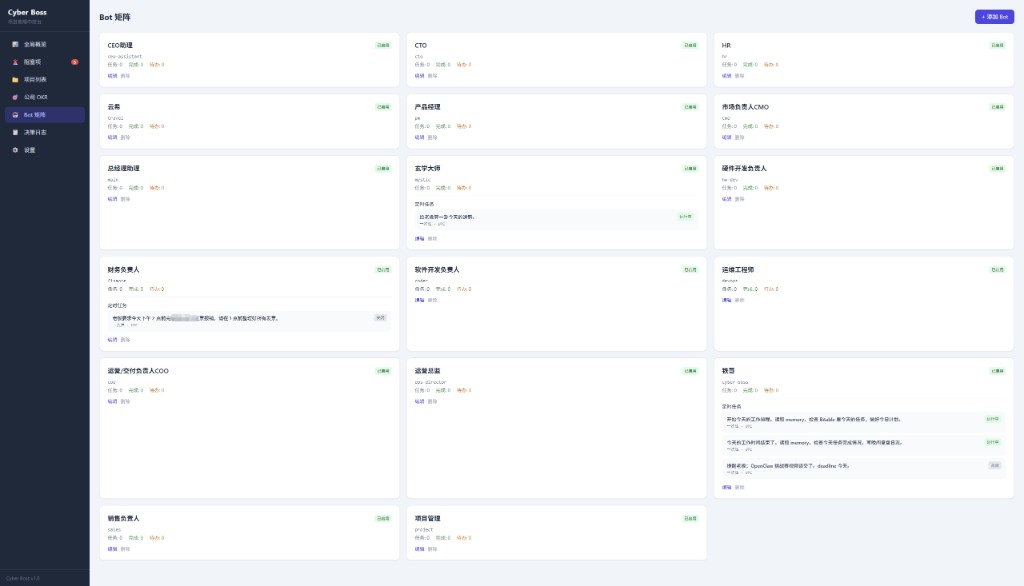The image size is (1024, 586).
Task: Click the ceo-assistant identifier text
Action: click(x=125, y=56)
